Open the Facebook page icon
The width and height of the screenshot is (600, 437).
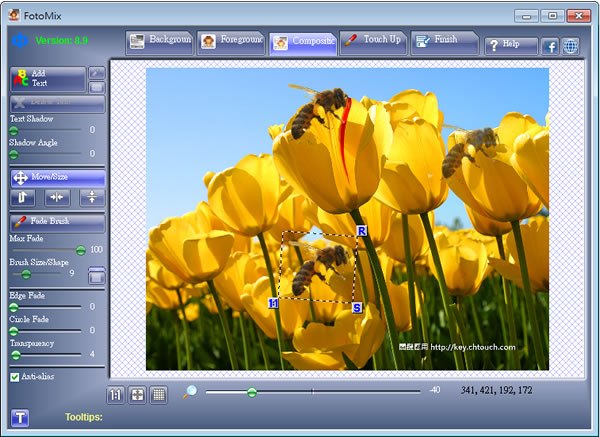click(550, 46)
